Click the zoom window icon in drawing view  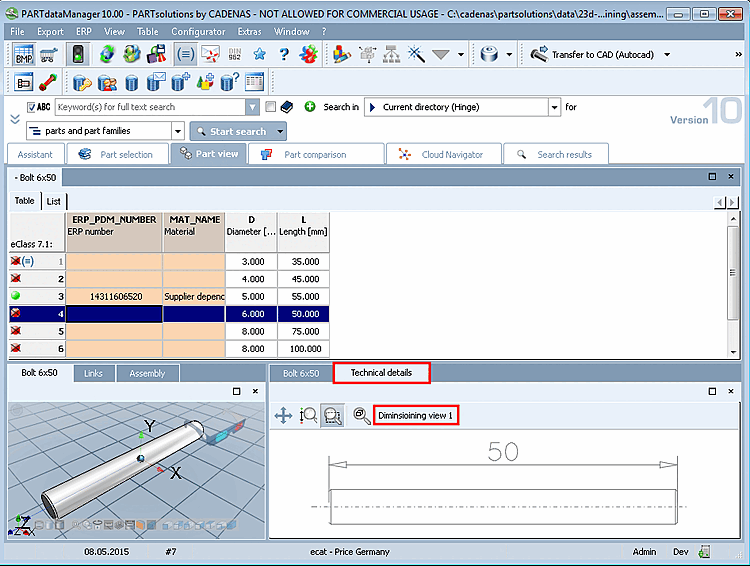(x=331, y=415)
